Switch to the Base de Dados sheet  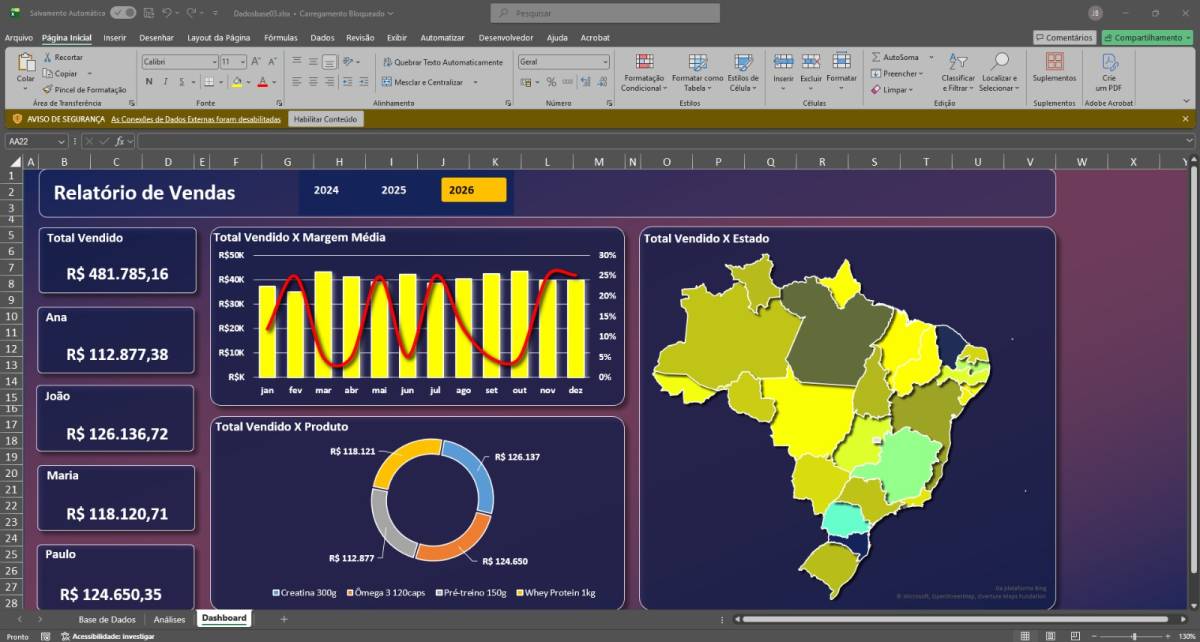point(107,619)
